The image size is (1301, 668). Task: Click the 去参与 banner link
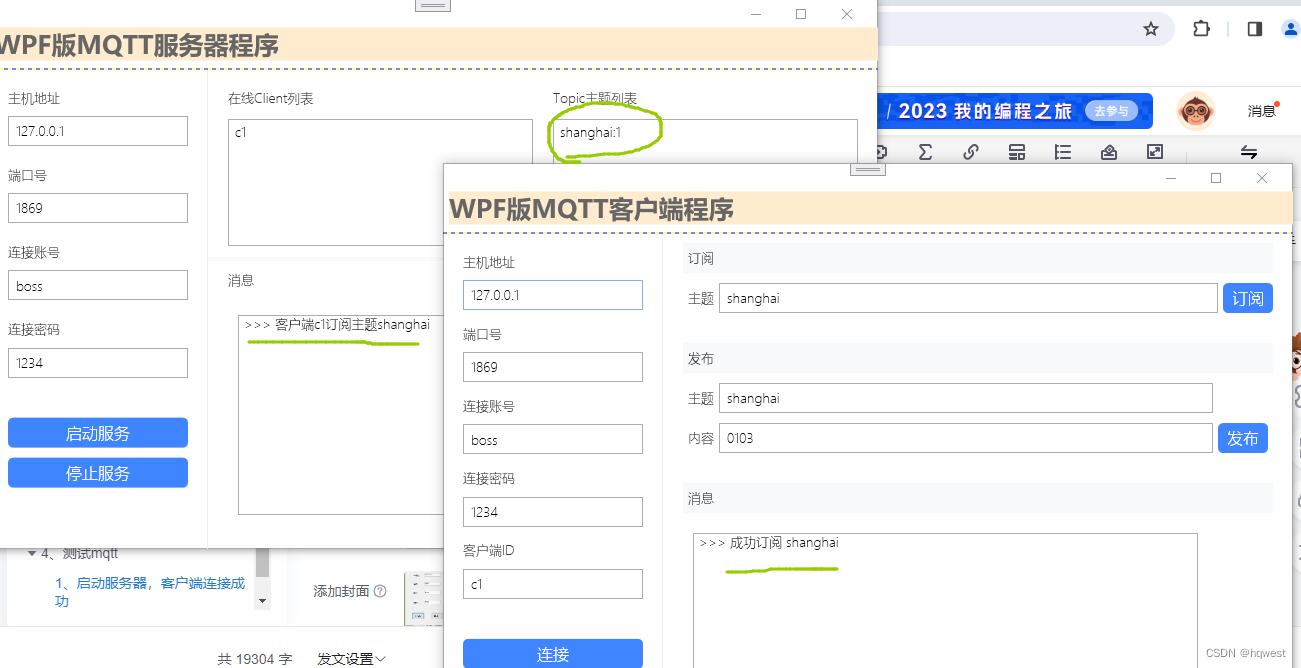pos(1111,111)
